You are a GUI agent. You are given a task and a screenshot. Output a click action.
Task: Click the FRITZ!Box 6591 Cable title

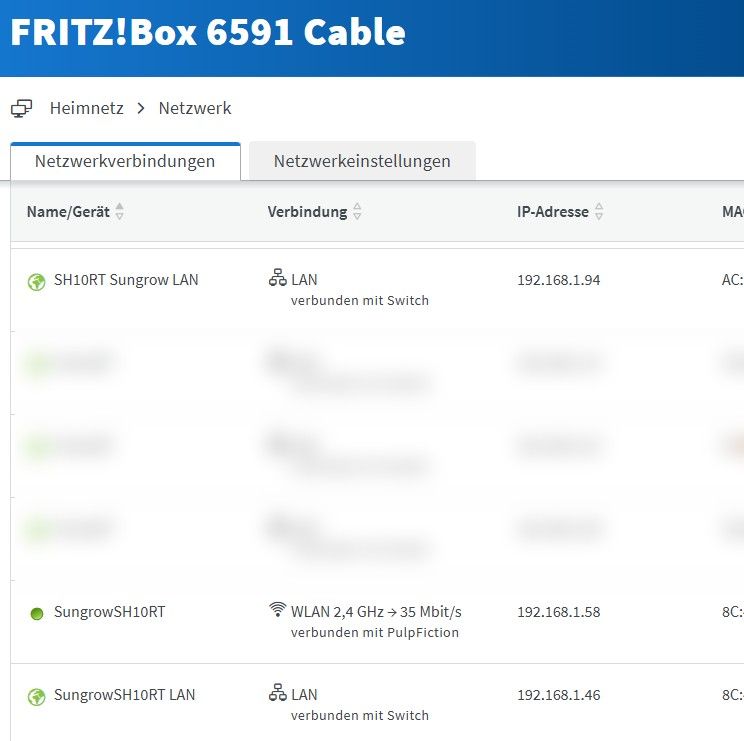pos(208,32)
